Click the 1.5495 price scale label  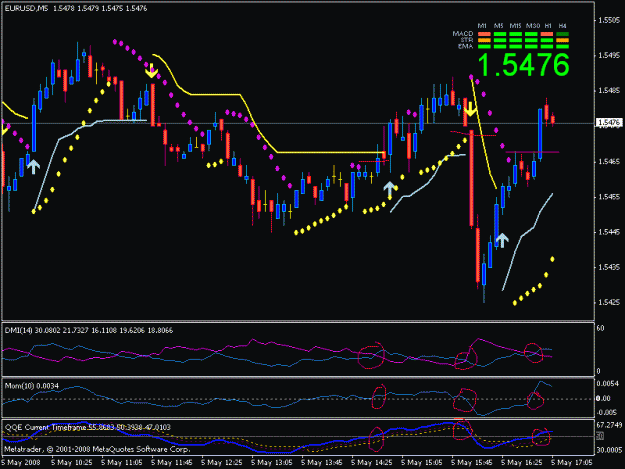(x=609, y=55)
